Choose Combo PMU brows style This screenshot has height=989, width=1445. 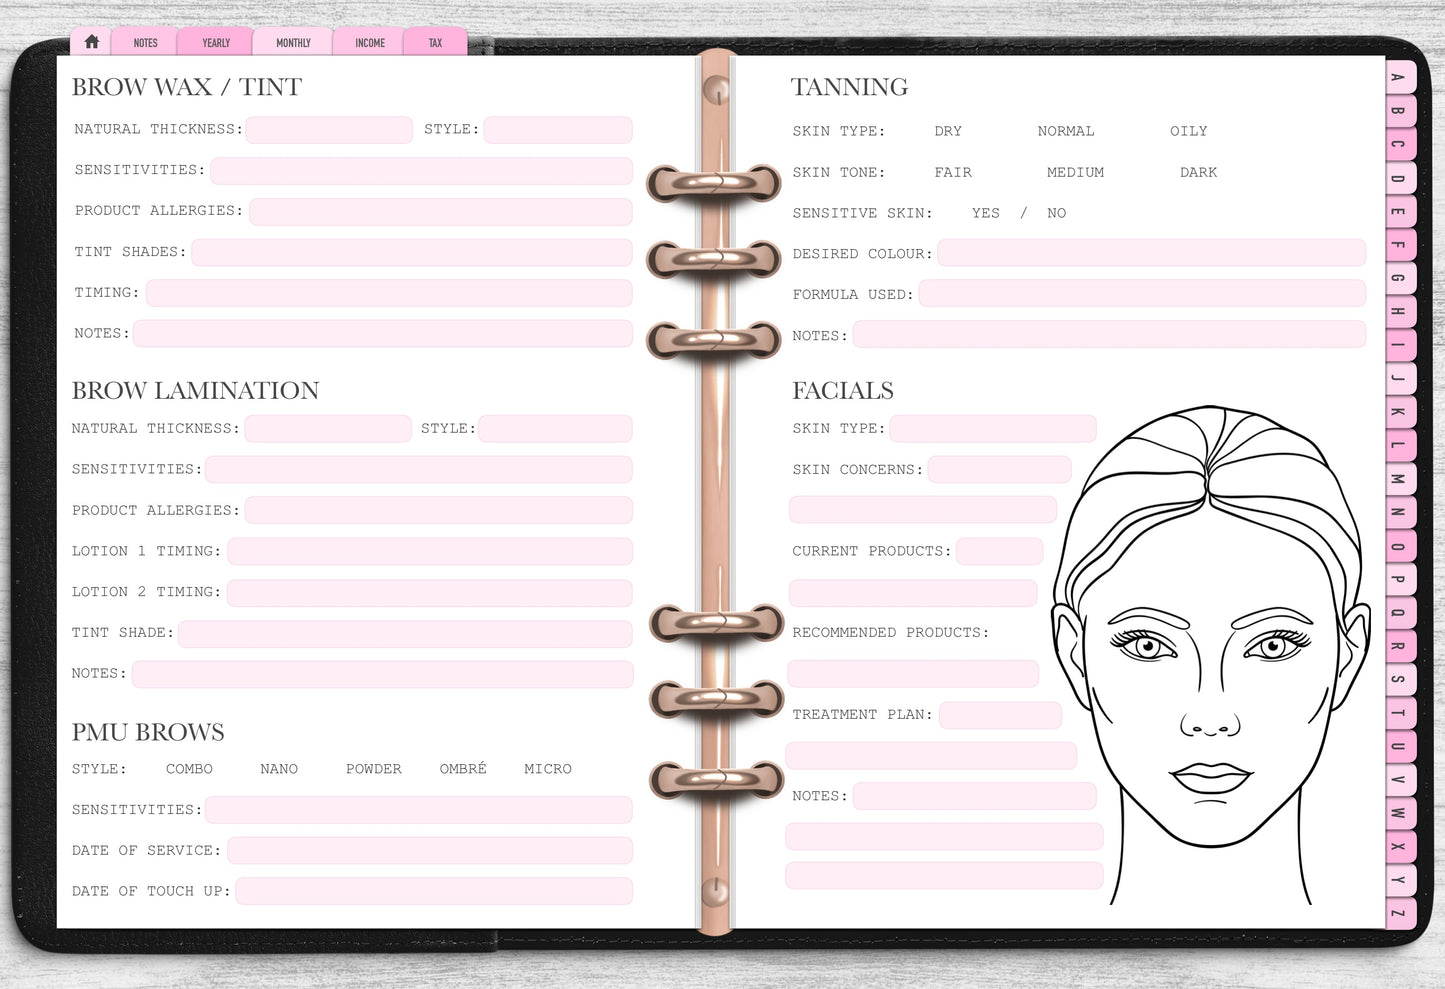coord(189,769)
